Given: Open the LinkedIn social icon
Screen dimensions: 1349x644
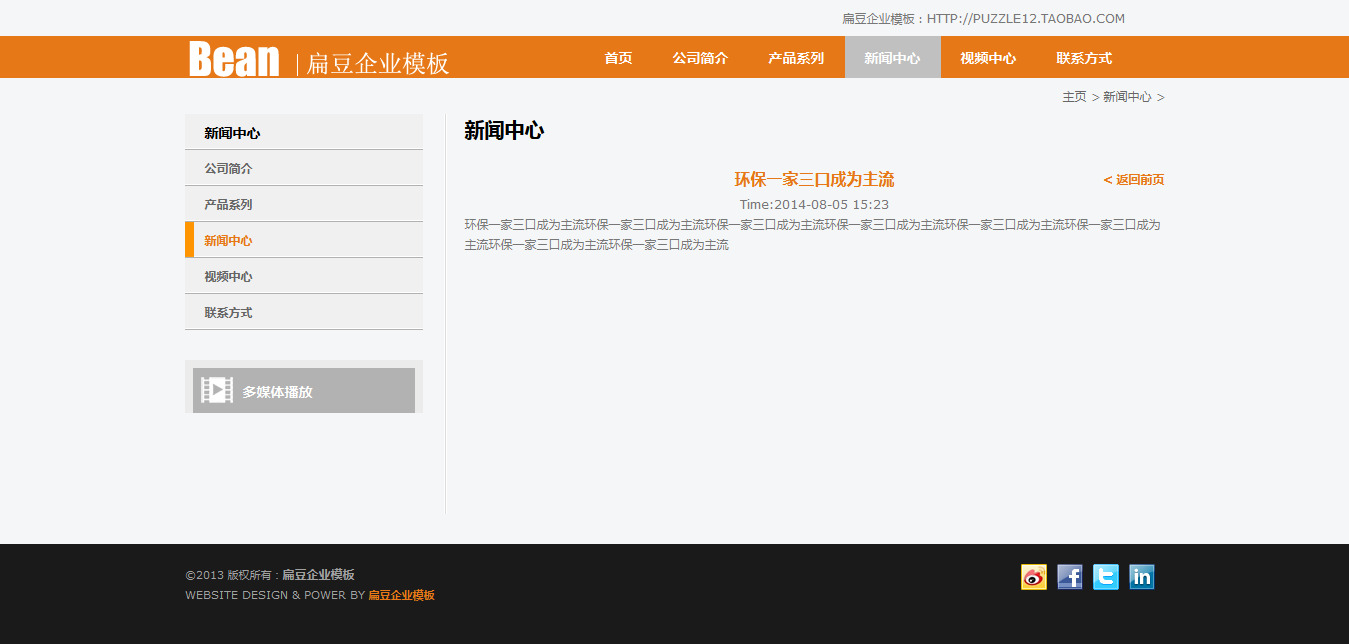Looking at the screenshot, I should coord(1141,577).
